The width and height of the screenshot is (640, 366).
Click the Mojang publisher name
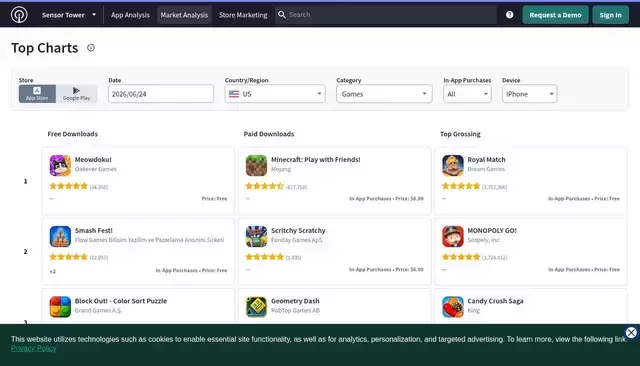coord(281,169)
